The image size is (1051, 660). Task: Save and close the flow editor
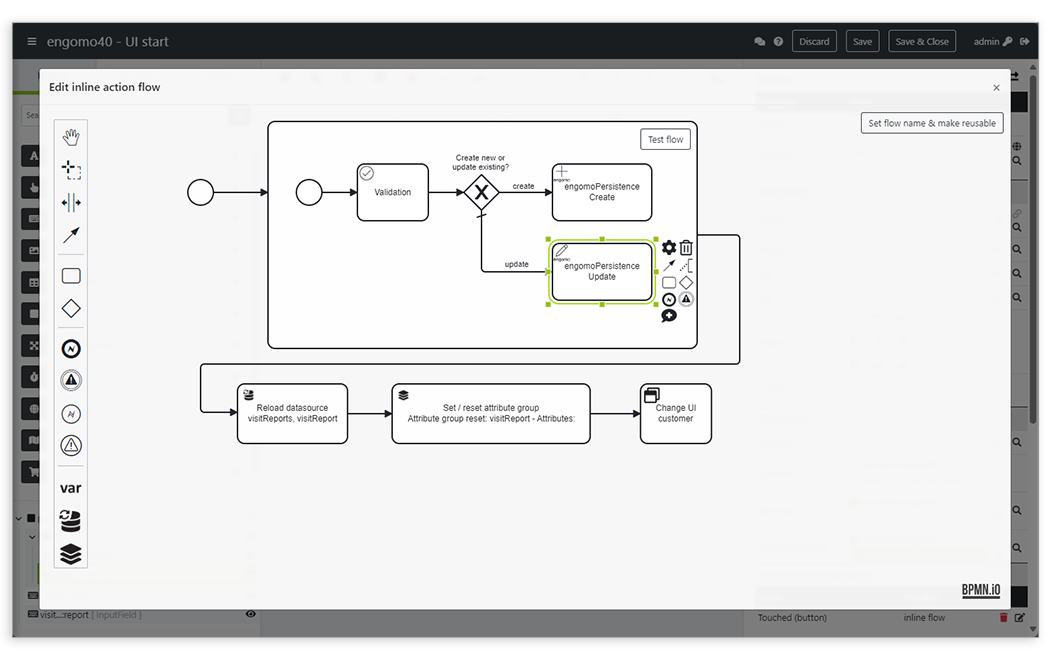921,41
